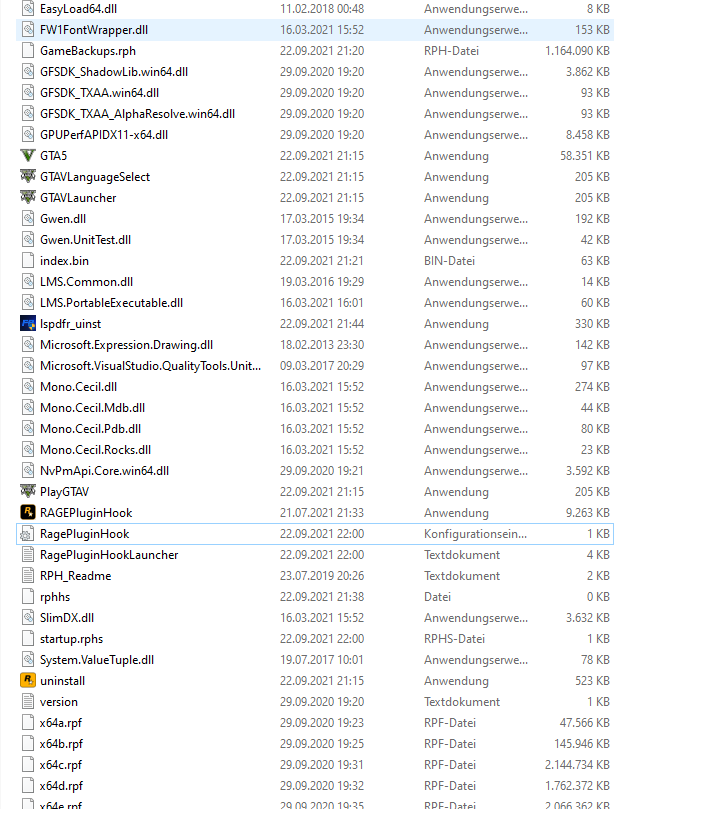Select Microsoft.Expression.Drawing.dll file name

(126, 345)
